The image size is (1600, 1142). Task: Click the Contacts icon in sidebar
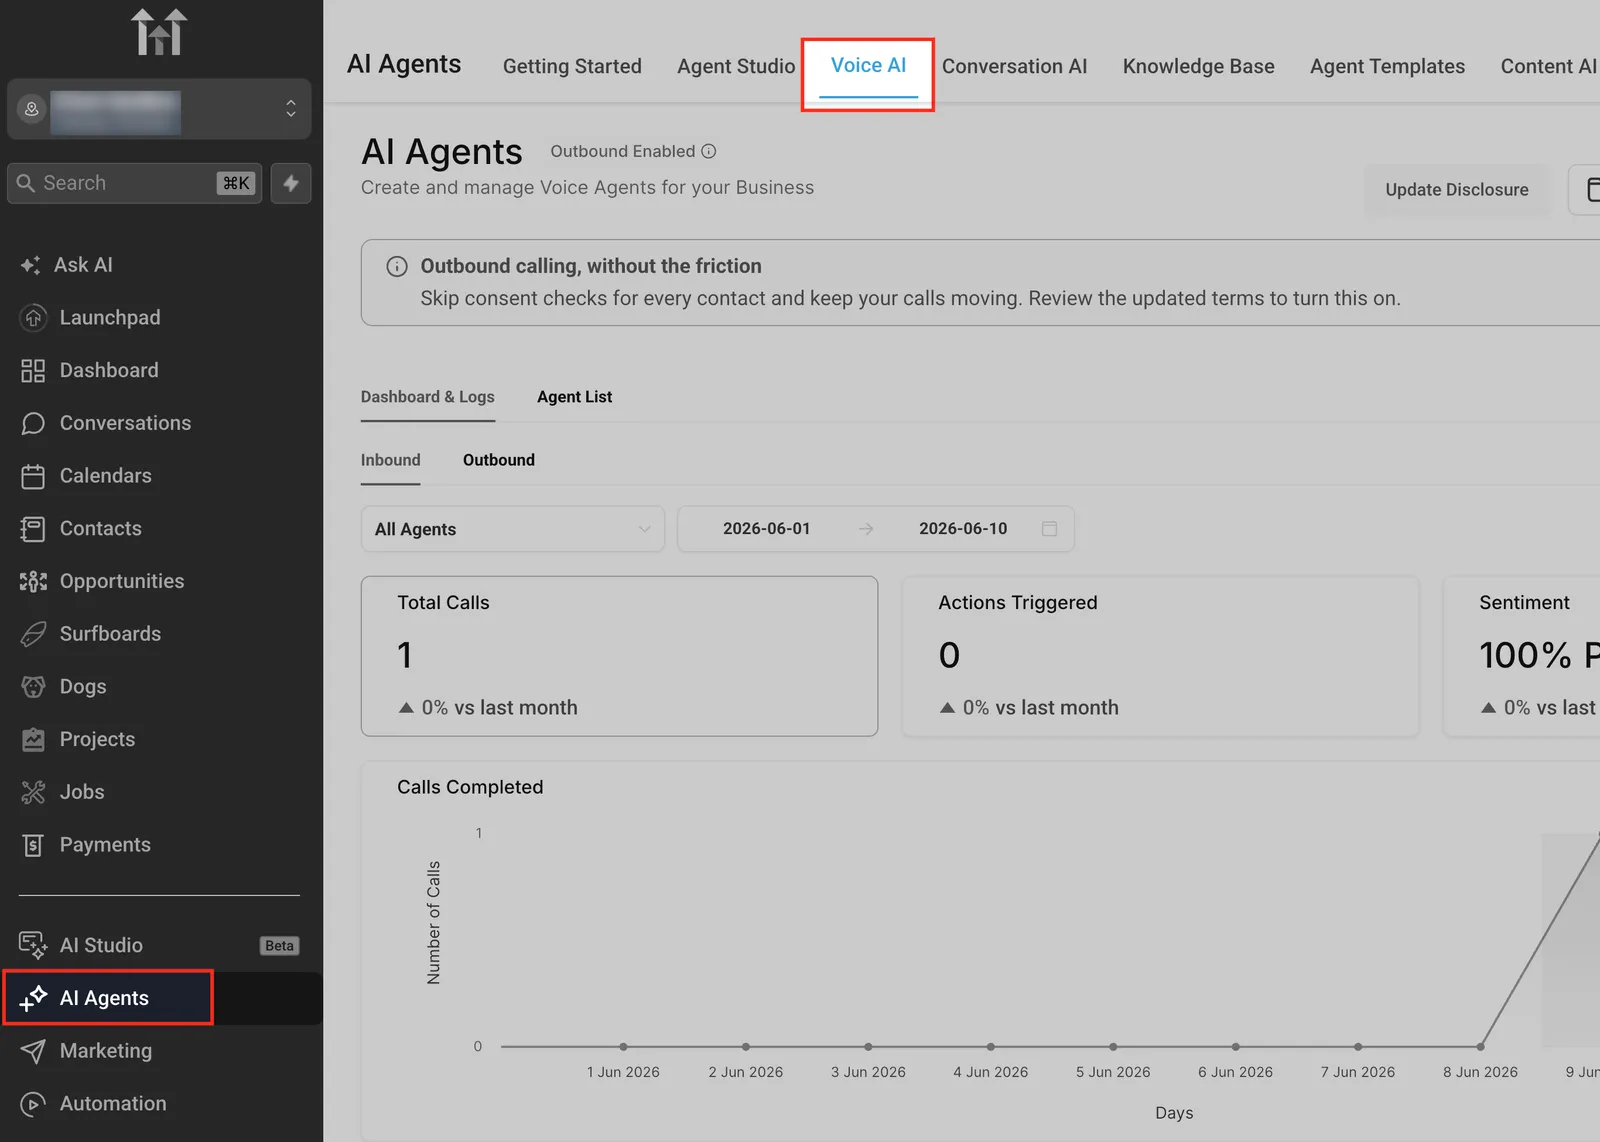coord(33,529)
